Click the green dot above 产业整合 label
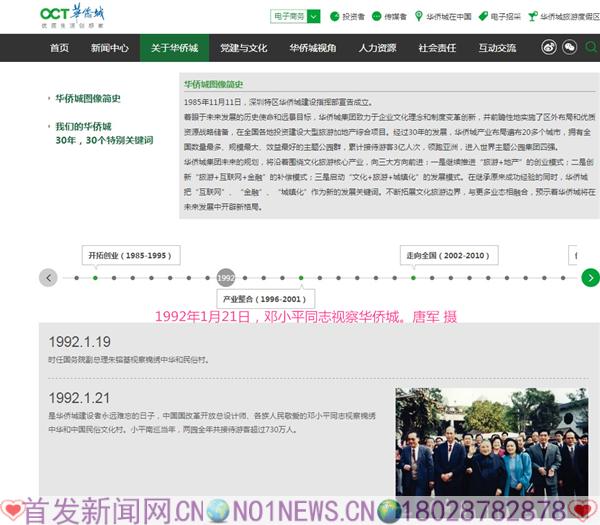 (301, 278)
